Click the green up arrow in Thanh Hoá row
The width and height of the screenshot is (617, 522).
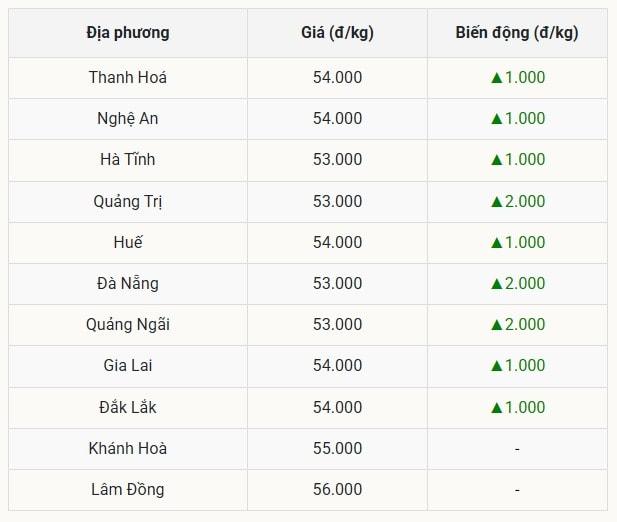point(495,78)
